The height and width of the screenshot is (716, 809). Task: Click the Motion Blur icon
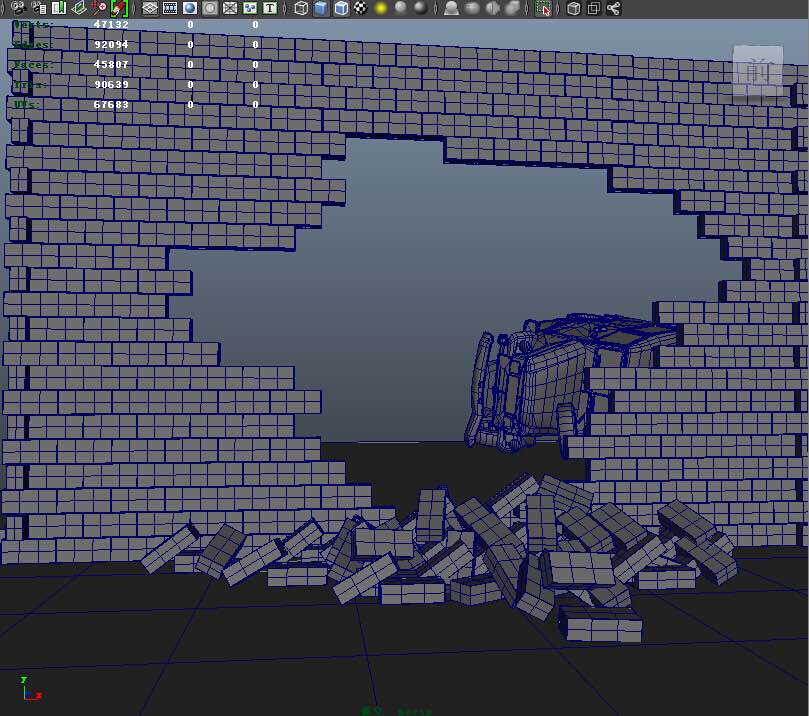[472, 8]
